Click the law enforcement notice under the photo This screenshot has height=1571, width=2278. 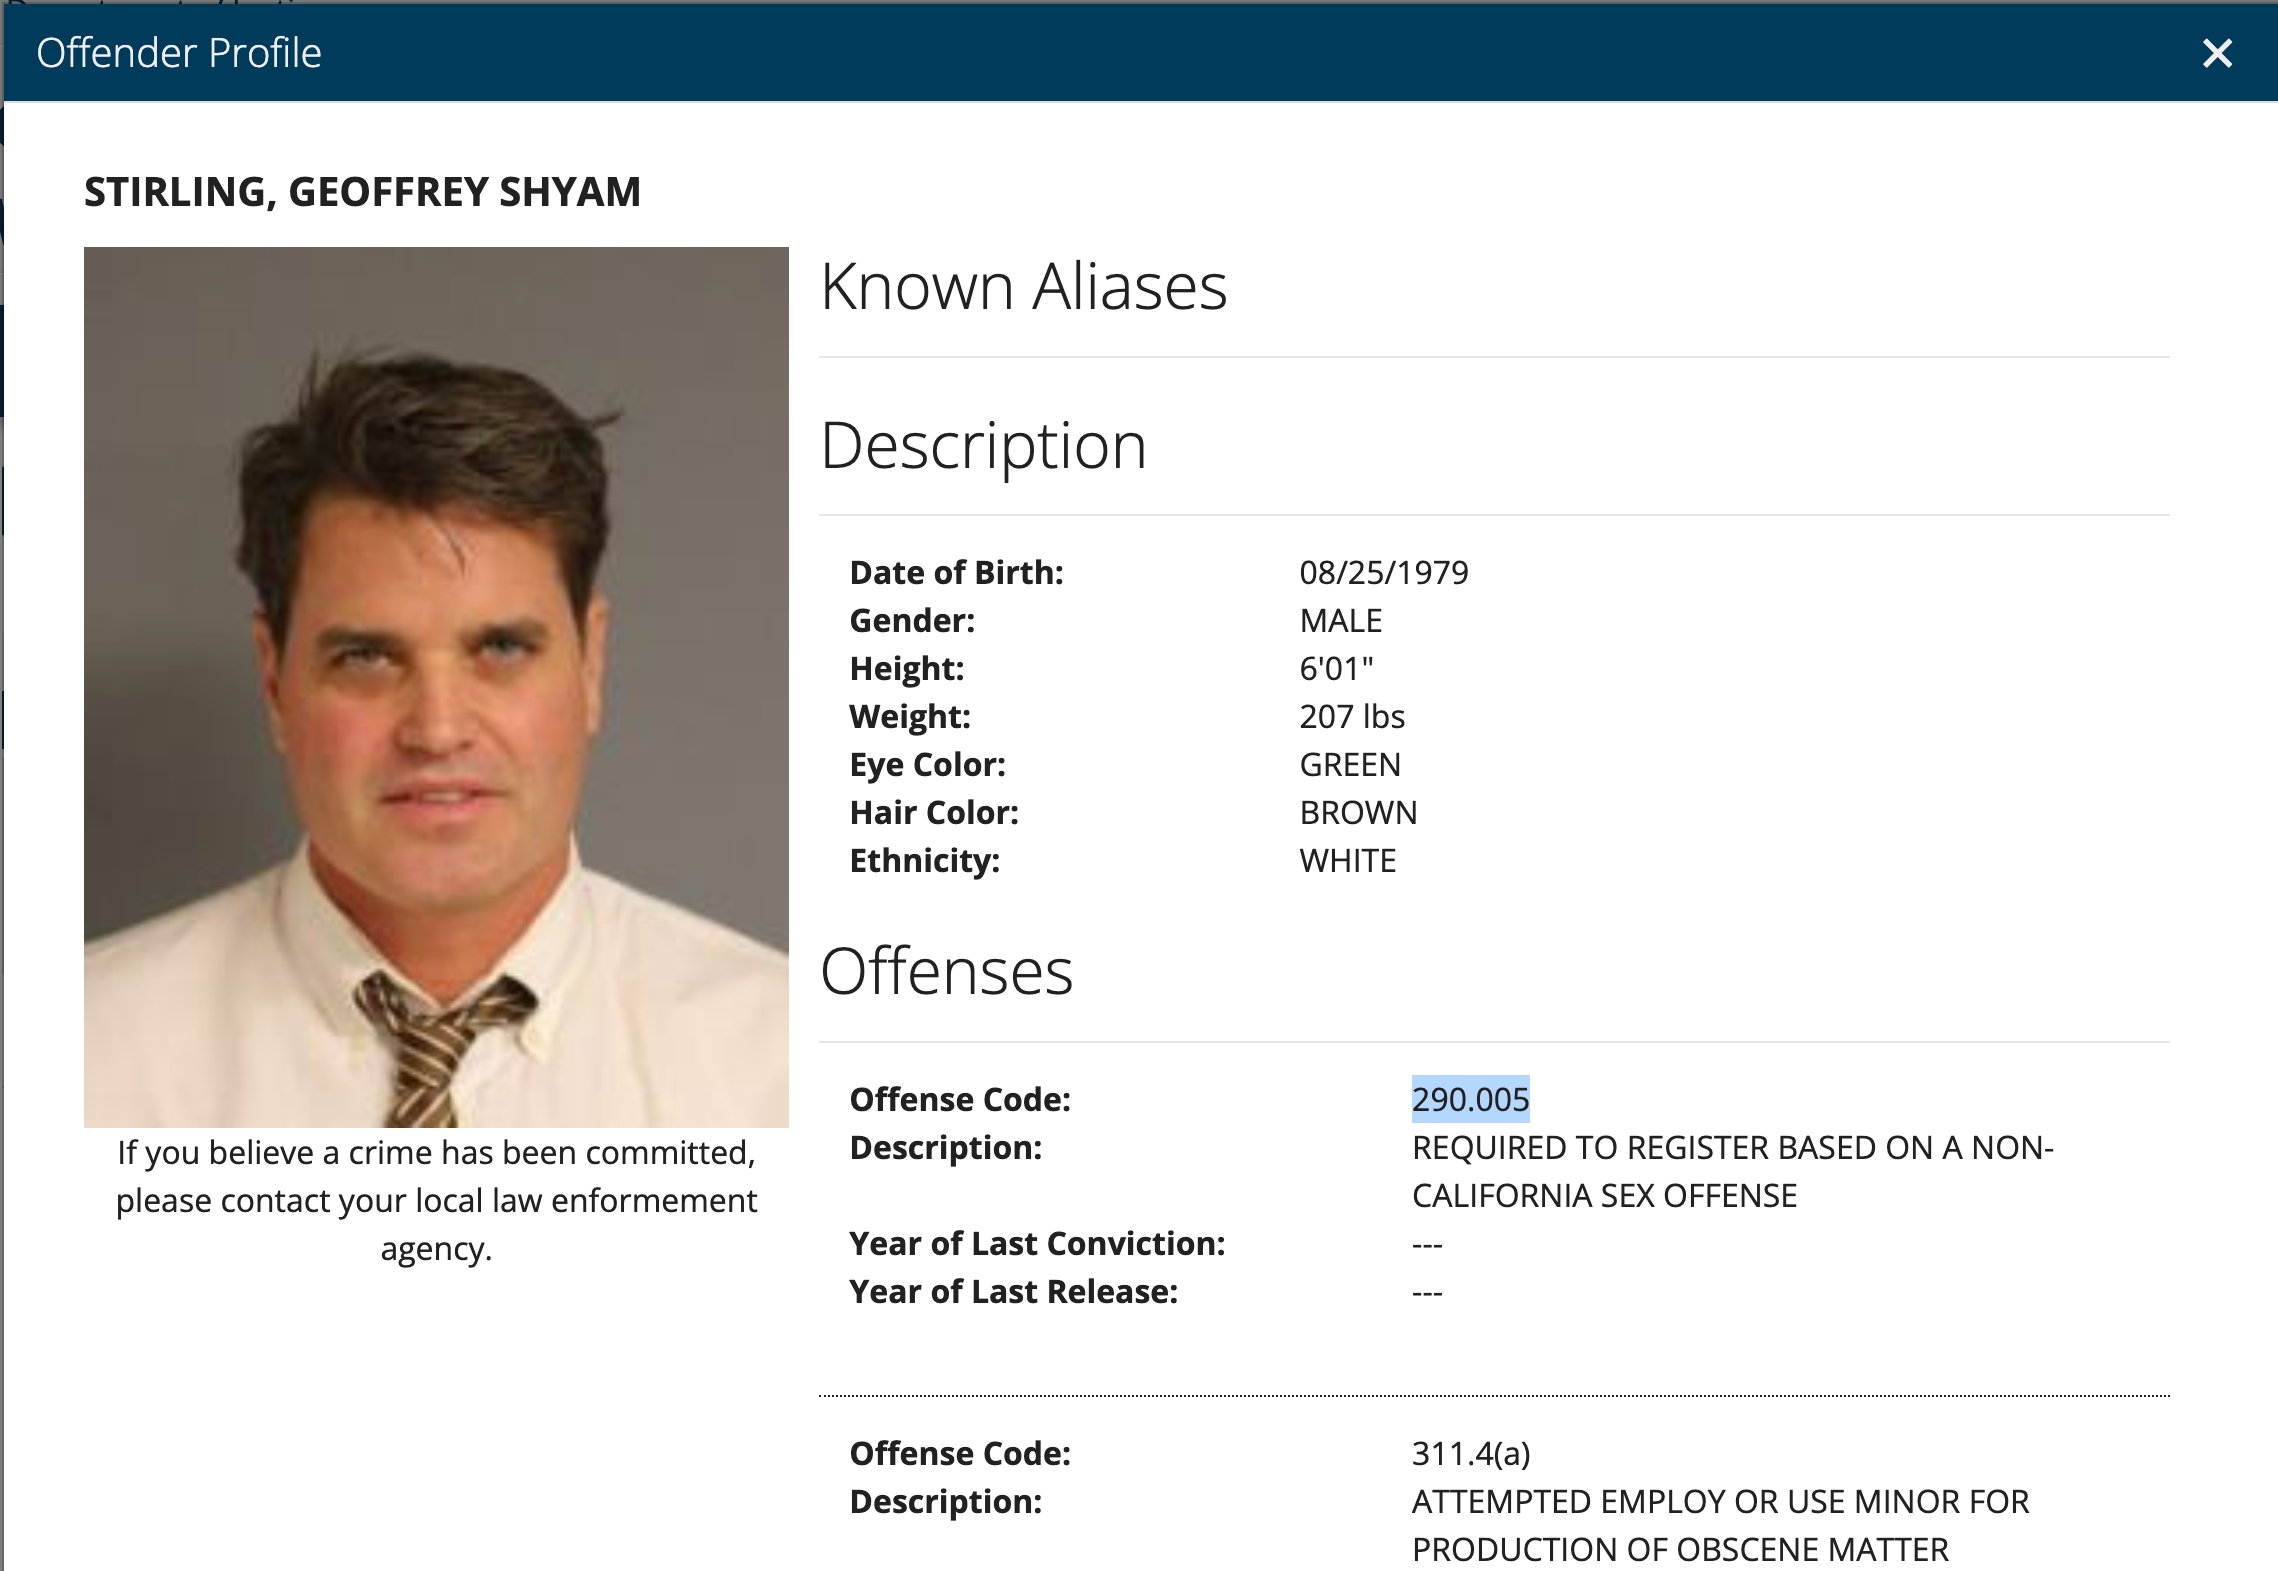pos(436,1201)
